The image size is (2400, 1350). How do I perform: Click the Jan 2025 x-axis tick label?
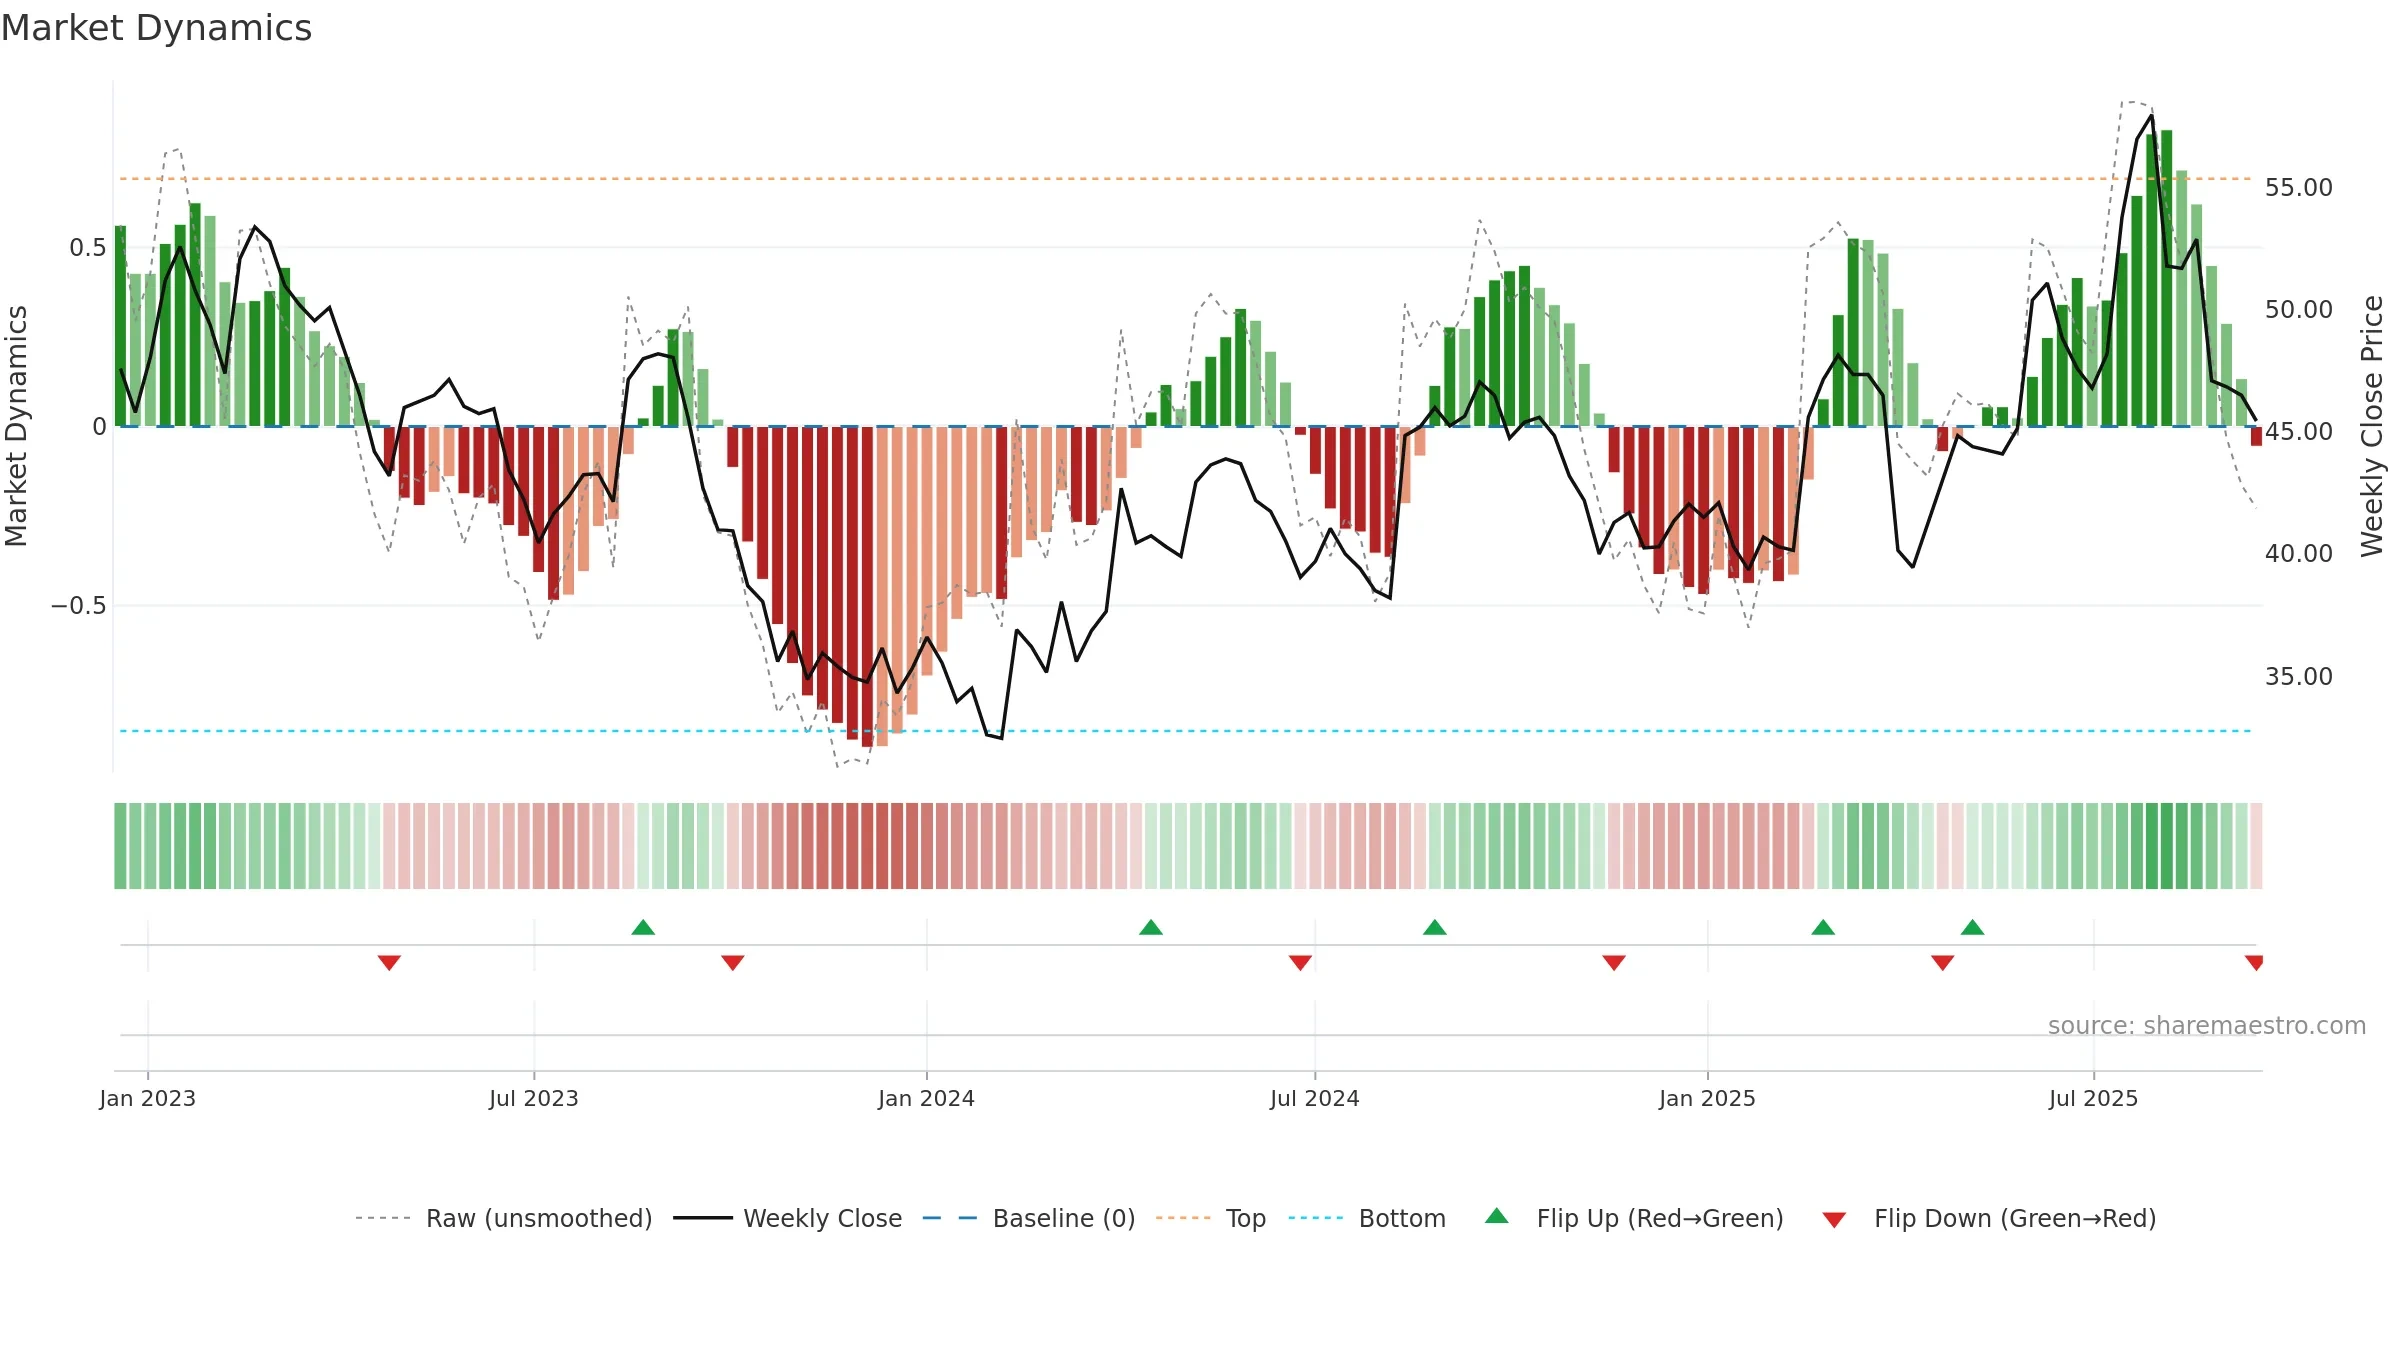click(1708, 1098)
